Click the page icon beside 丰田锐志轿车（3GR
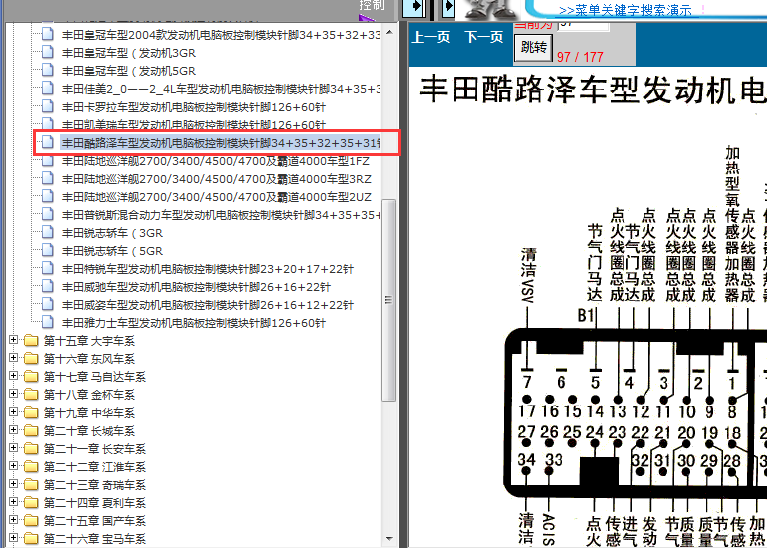This screenshot has width=767, height=548. pos(47,232)
